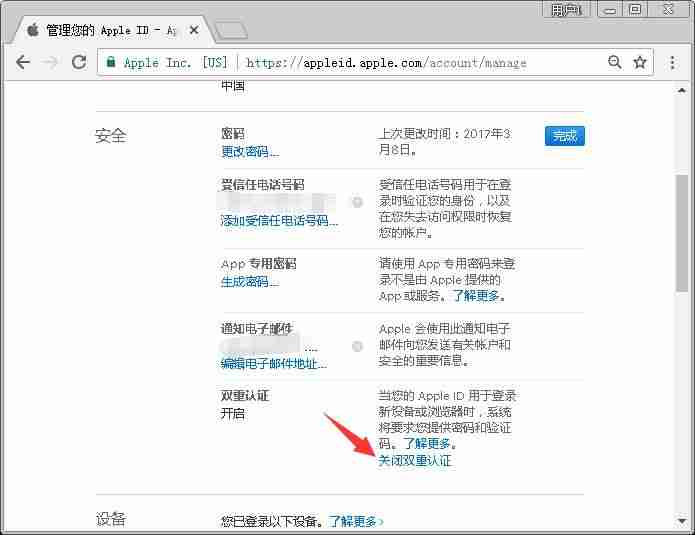Open the zoom magnifier in address bar
The width and height of the screenshot is (695, 535).
pos(615,62)
